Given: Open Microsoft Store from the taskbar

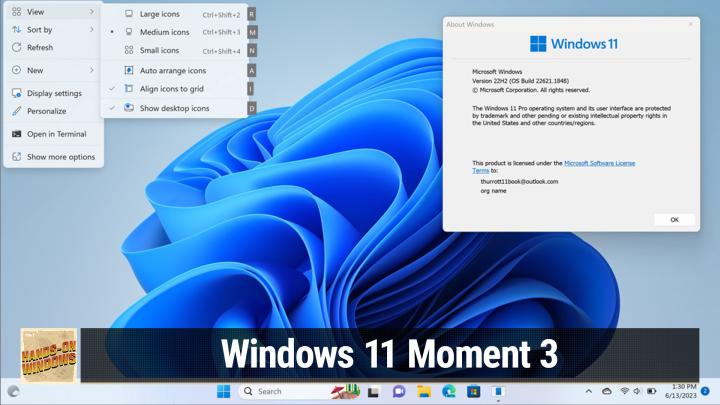Looking at the screenshot, I should point(473,392).
